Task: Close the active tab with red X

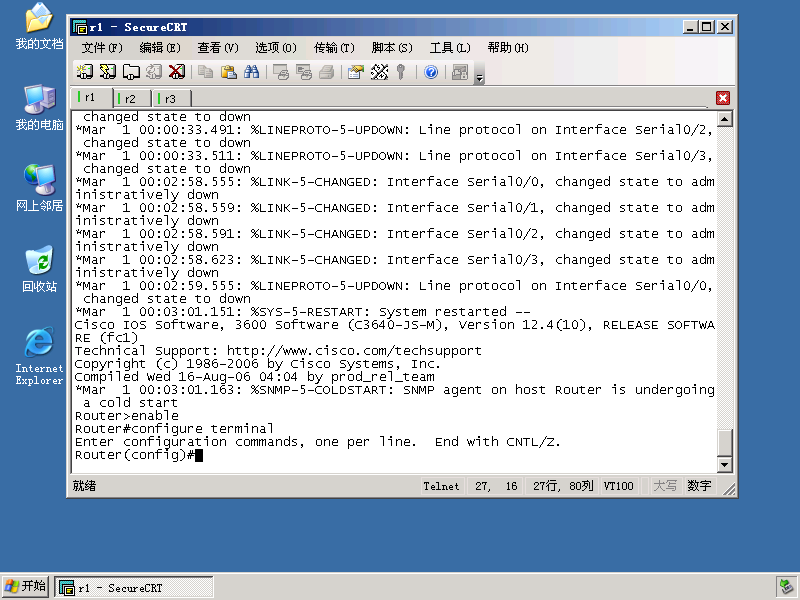Action: [x=723, y=98]
